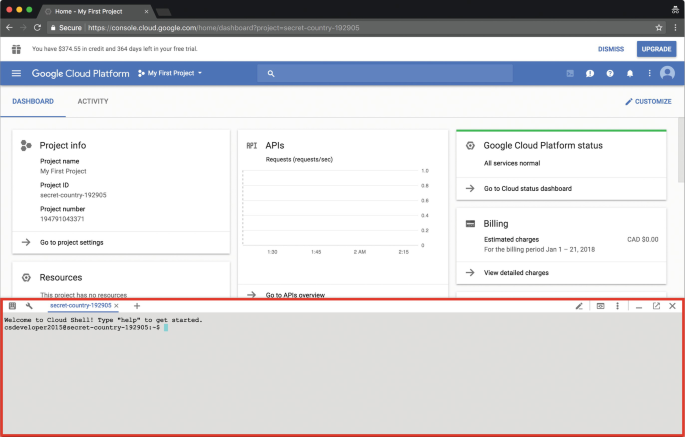Add a new Cloud Shell session
The image size is (685, 437).
[x=137, y=306]
